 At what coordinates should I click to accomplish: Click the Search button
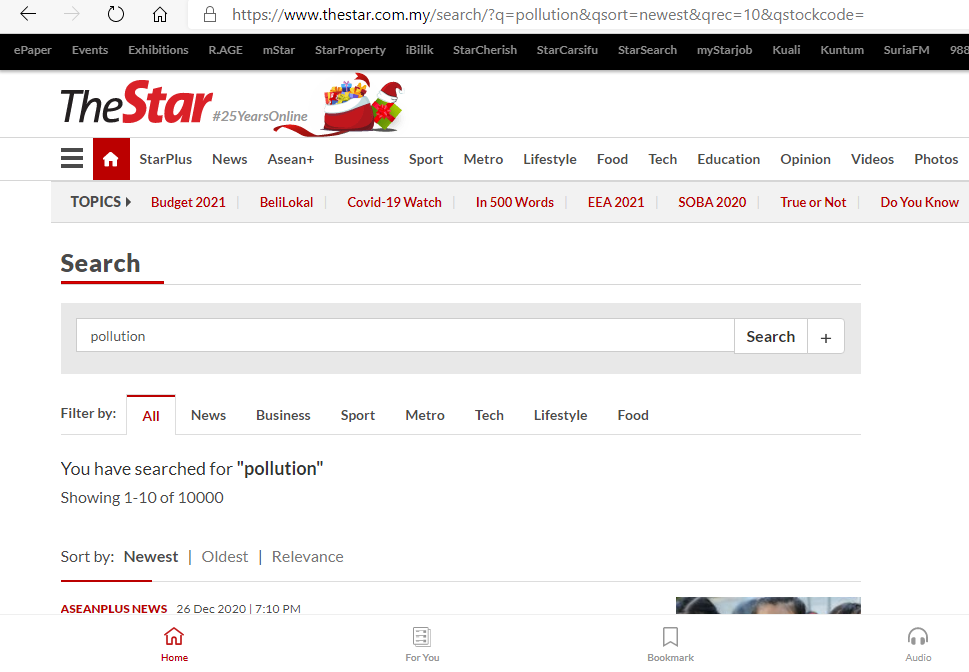771,336
